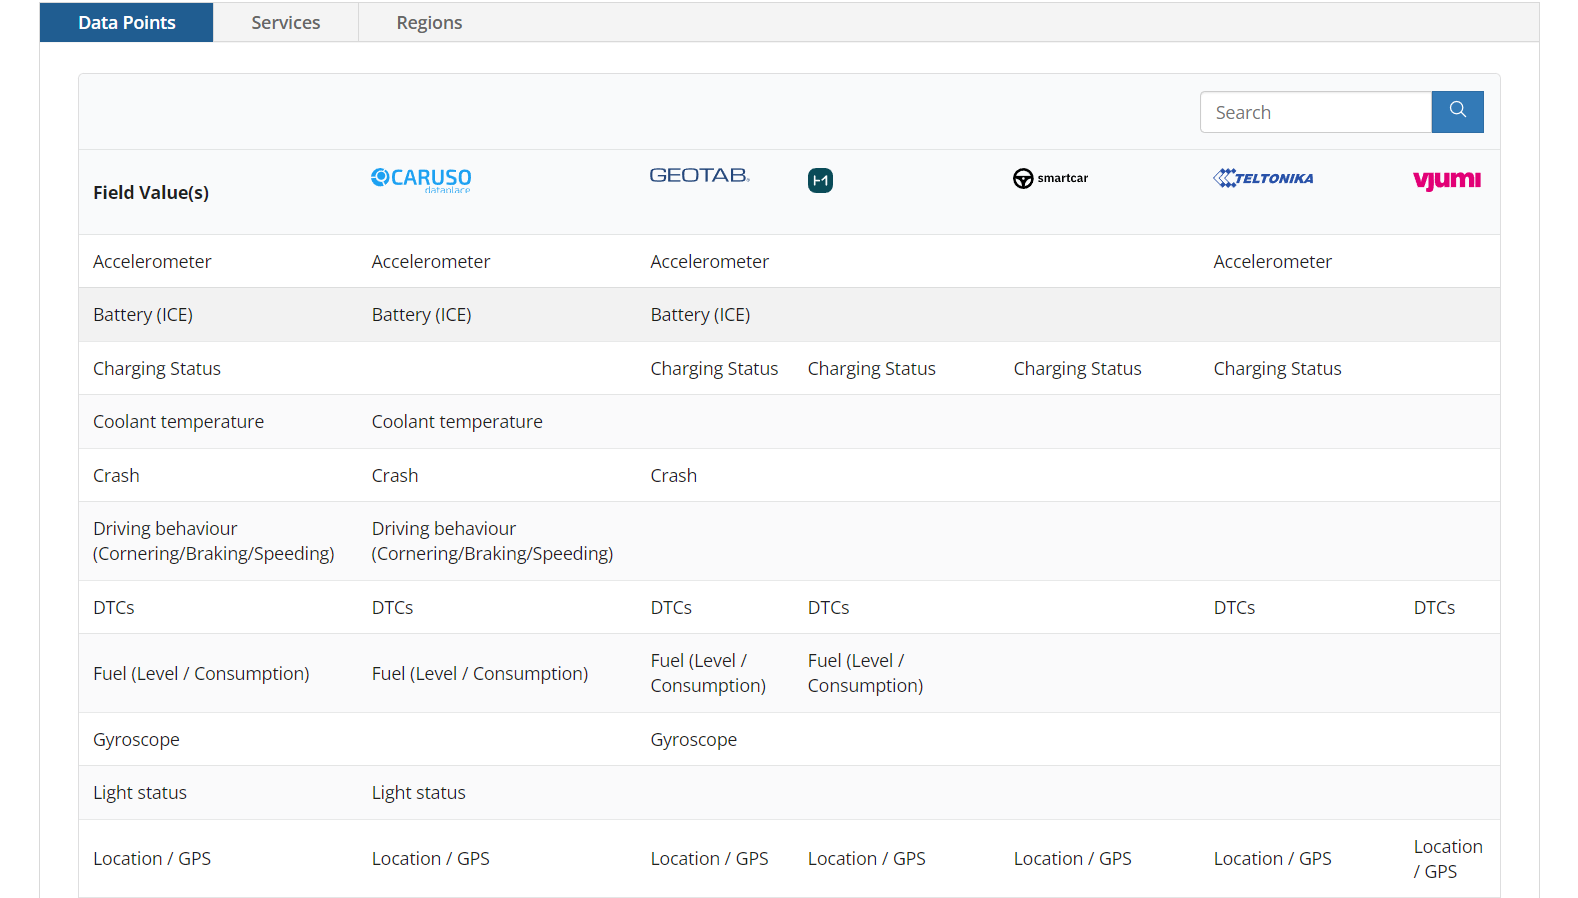This screenshot has width=1578, height=898.
Task: Focus the Search input field
Action: [1315, 112]
